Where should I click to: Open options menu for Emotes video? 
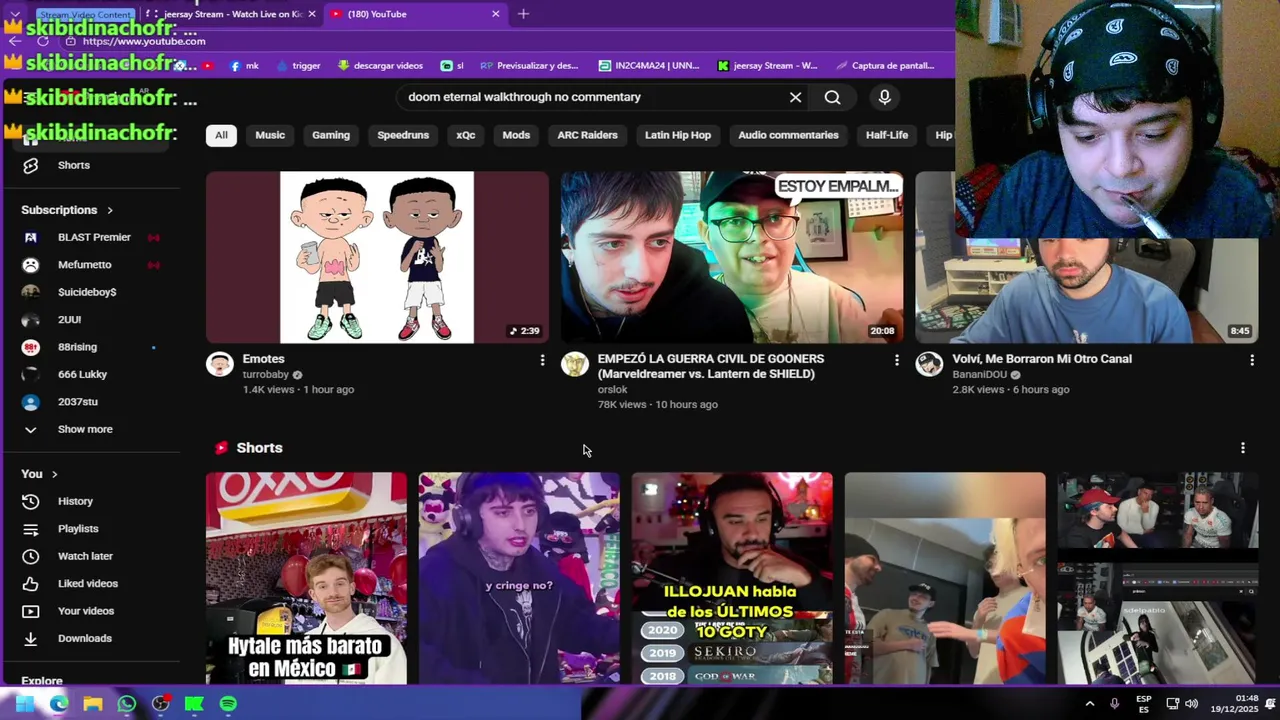(542, 360)
